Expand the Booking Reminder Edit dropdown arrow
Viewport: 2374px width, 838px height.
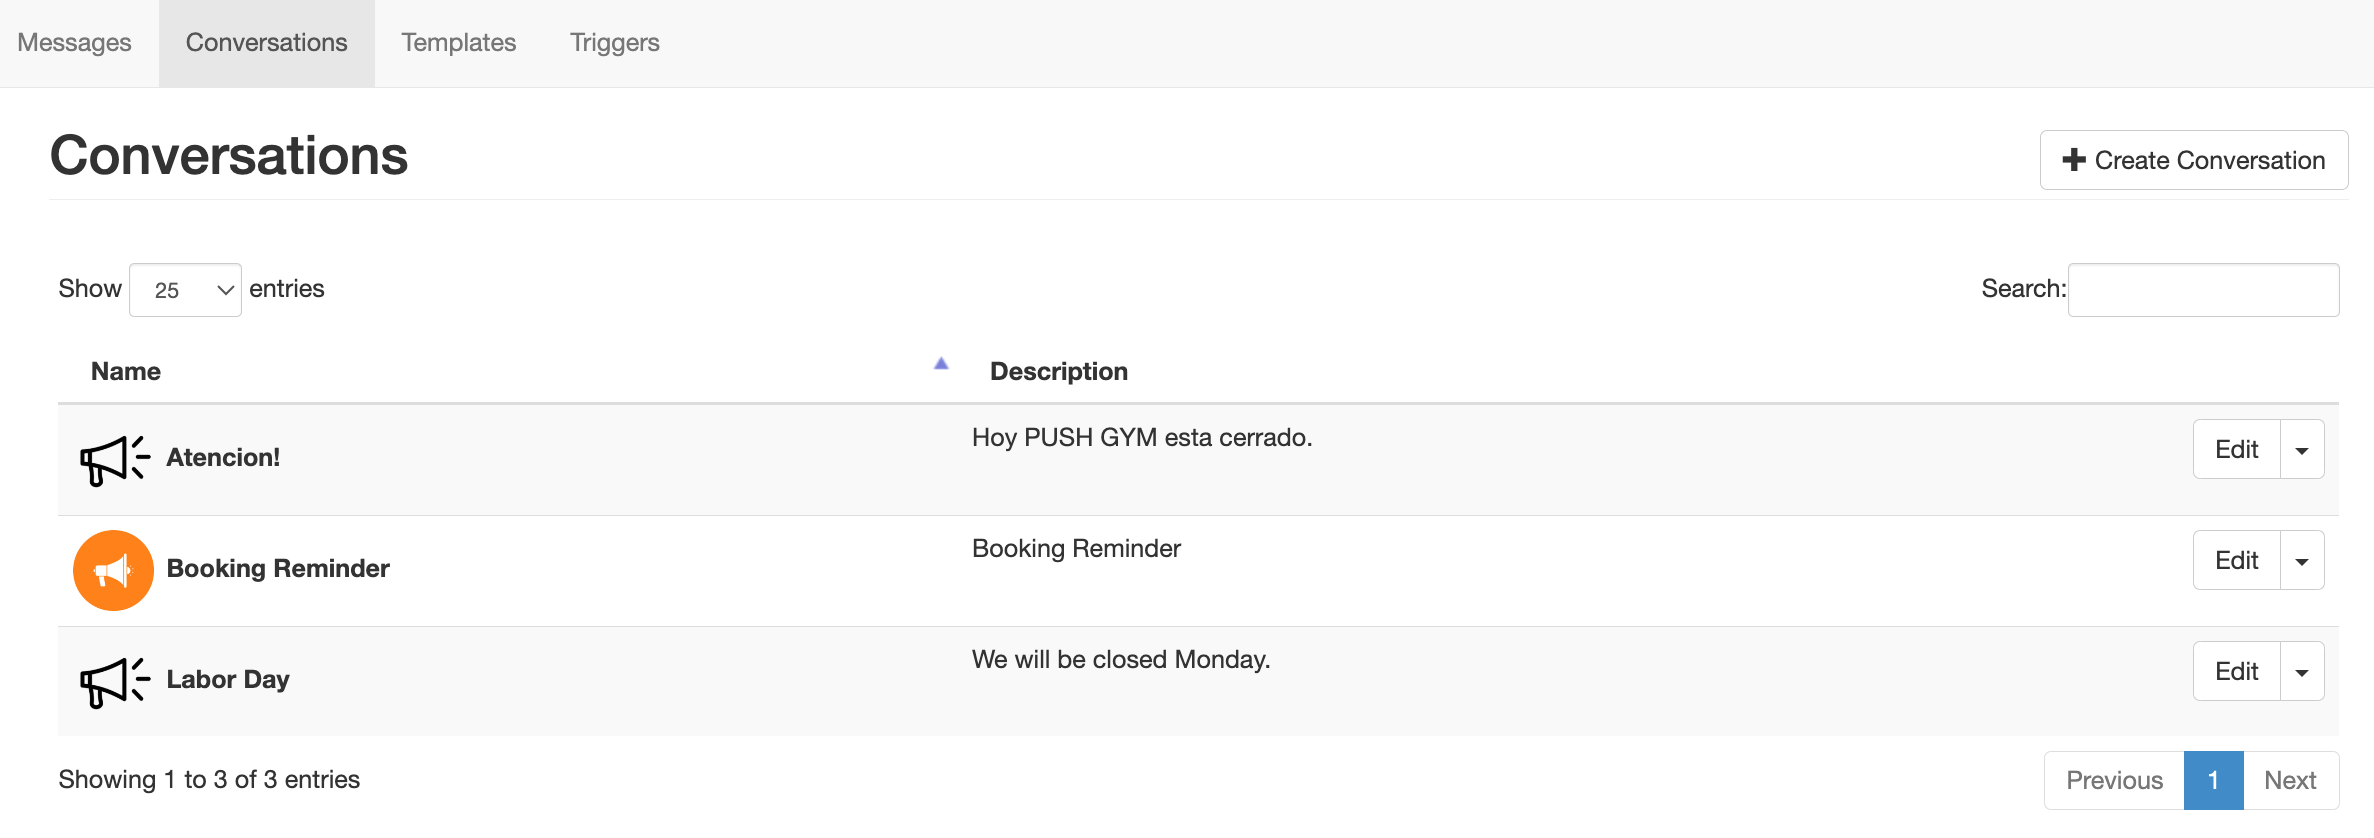2302,561
